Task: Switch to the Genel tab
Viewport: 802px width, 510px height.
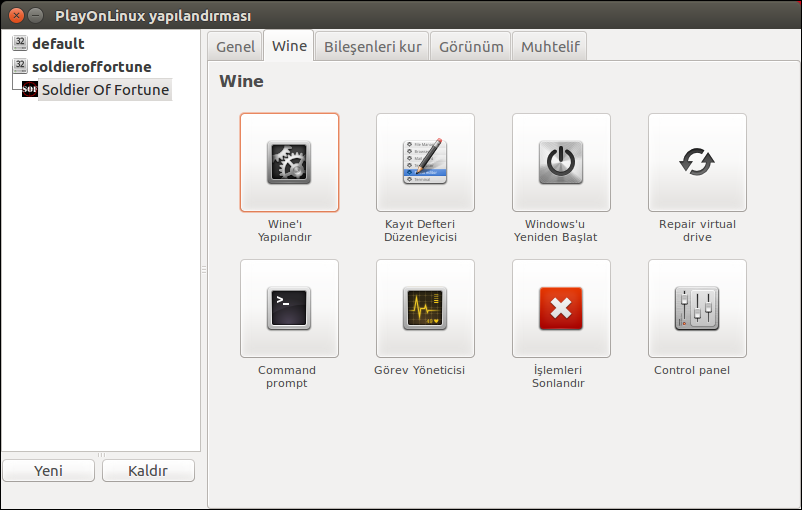Action: point(235,47)
